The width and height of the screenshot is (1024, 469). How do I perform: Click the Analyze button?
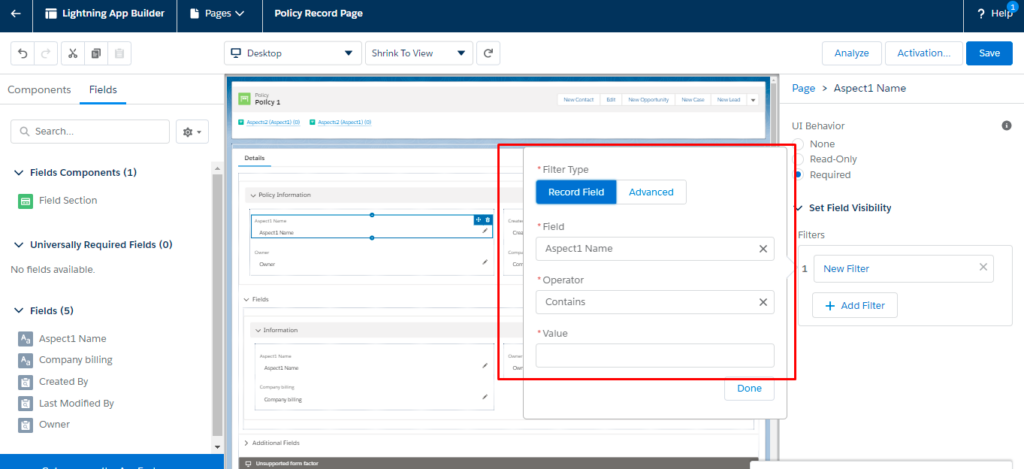(x=852, y=54)
